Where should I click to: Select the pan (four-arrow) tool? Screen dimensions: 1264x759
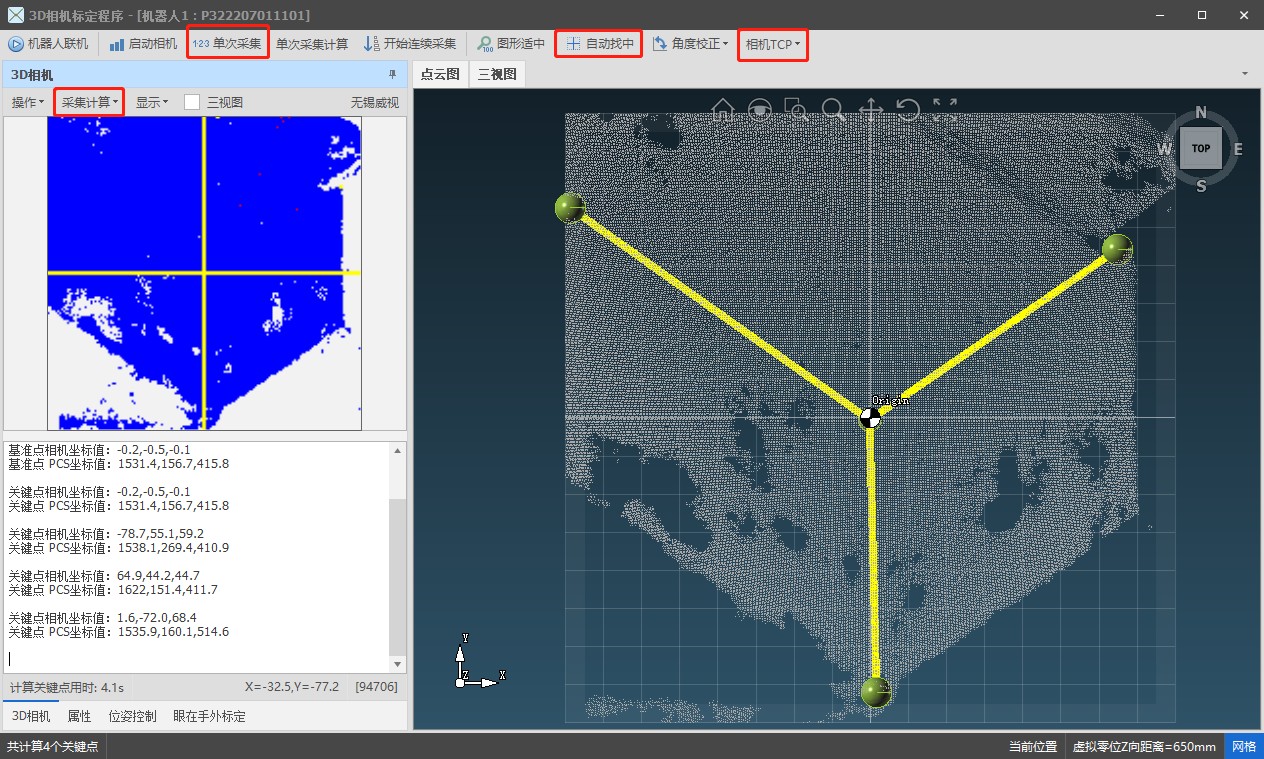pyautogui.click(x=870, y=110)
